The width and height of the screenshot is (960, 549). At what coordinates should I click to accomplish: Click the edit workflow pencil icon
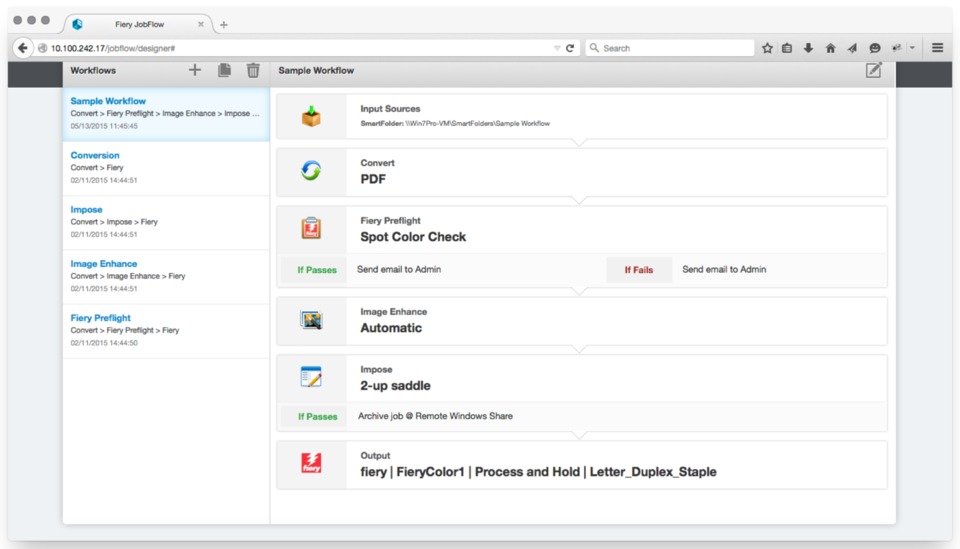click(874, 70)
